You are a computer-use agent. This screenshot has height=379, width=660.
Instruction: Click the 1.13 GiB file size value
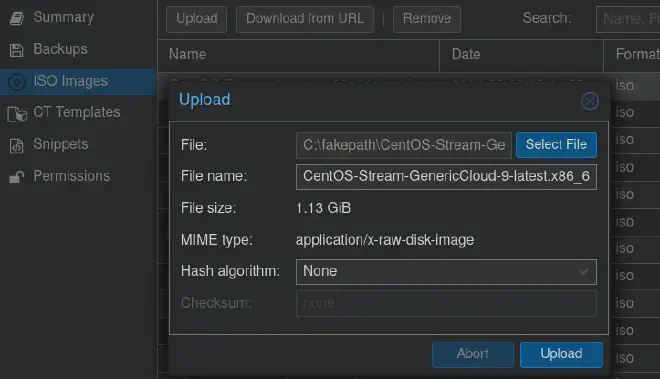coord(323,208)
